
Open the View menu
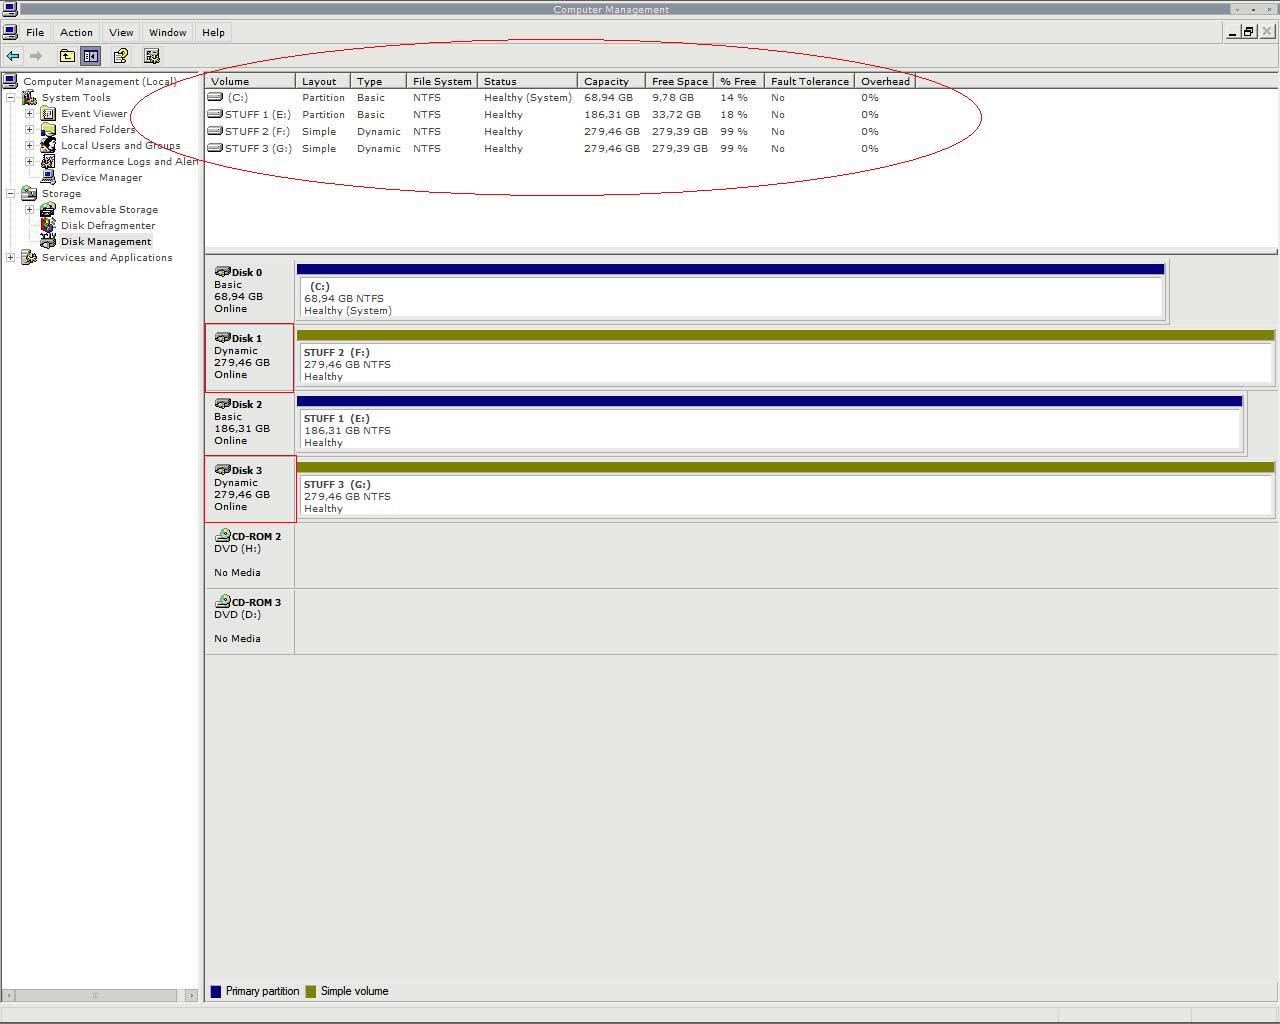point(121,32)
